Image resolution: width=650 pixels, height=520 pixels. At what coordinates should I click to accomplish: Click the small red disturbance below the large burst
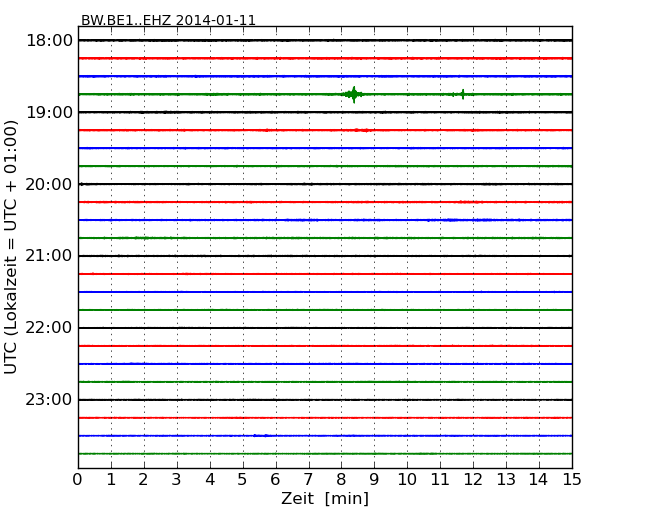coord(362,130)
